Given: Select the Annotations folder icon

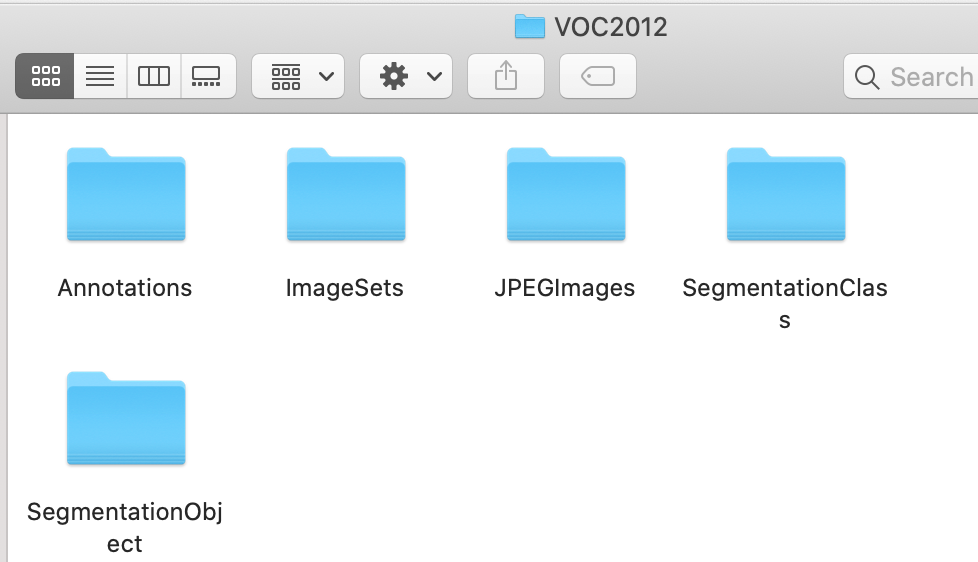Looking at the screenshot, I should tap(126, 195).
